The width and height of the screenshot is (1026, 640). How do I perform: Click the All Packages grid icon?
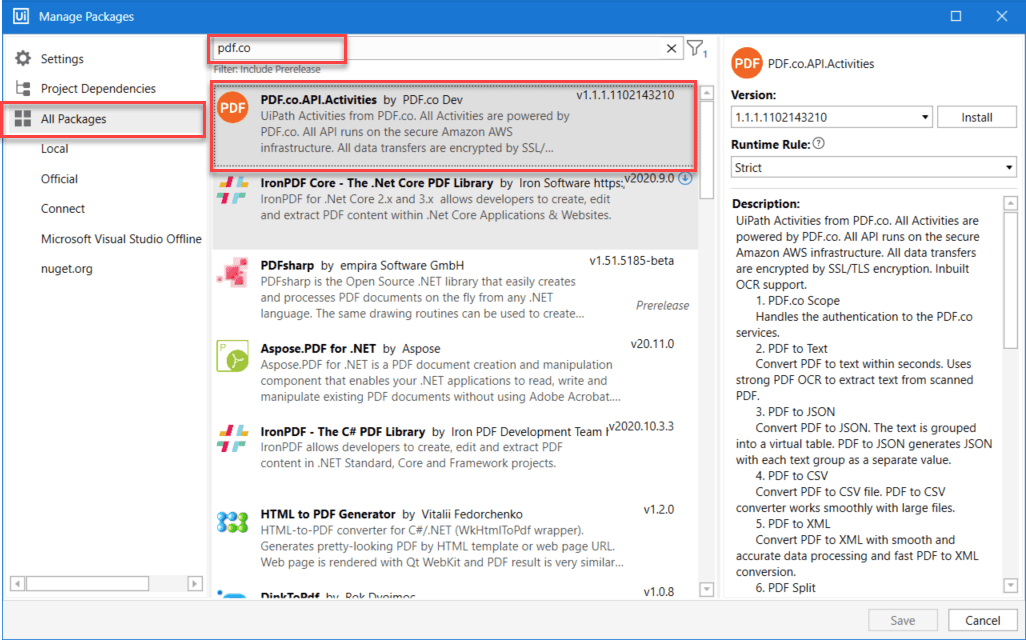pos(23,118)
